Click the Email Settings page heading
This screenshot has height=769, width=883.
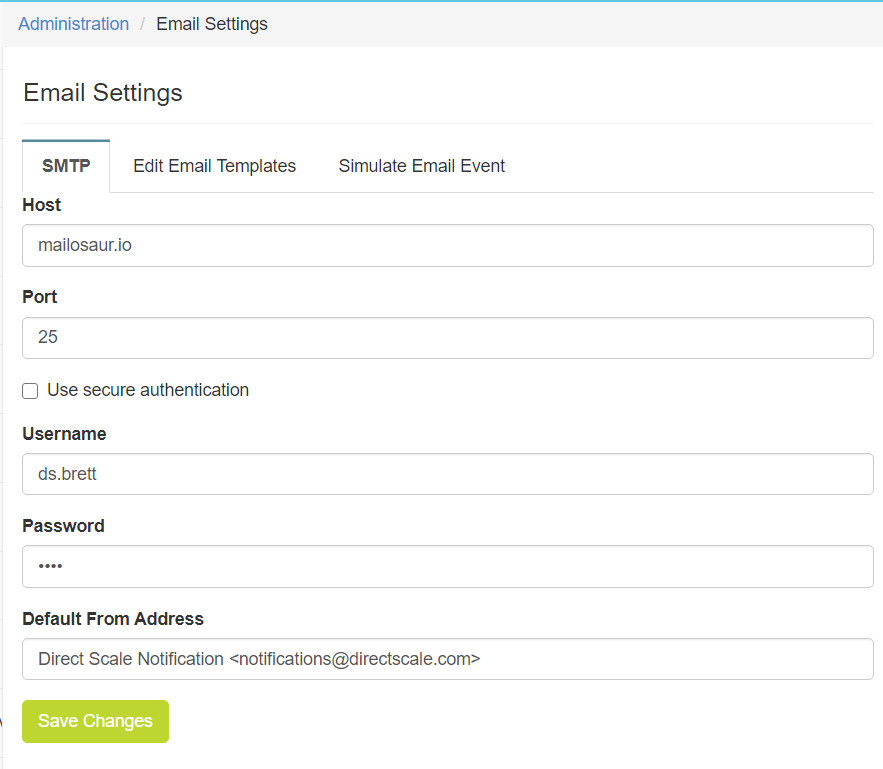click(103, 93)
